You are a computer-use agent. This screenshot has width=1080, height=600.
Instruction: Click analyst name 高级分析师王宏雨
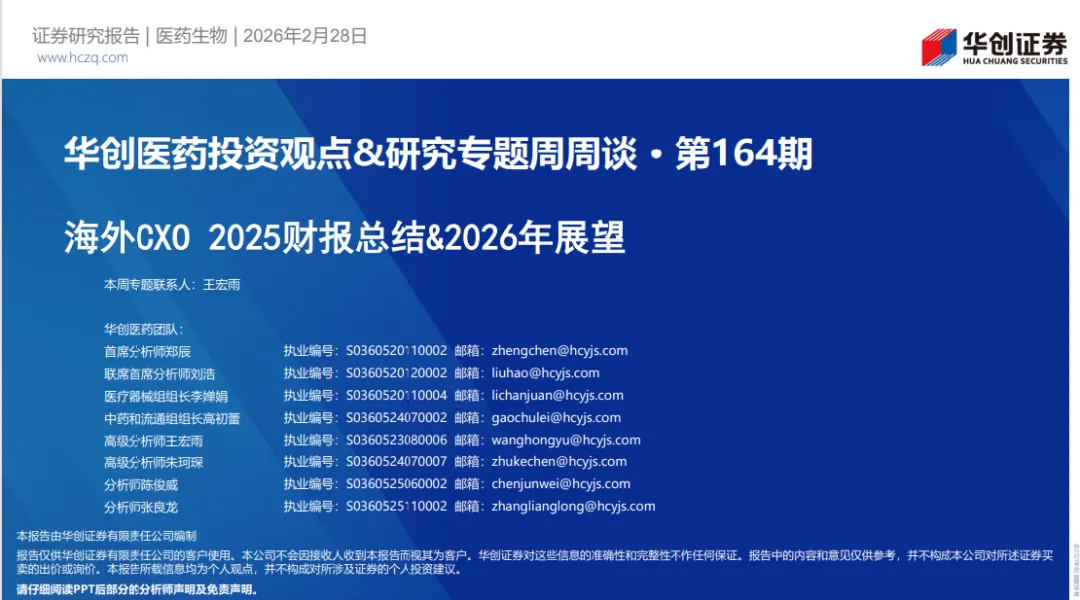154,441
